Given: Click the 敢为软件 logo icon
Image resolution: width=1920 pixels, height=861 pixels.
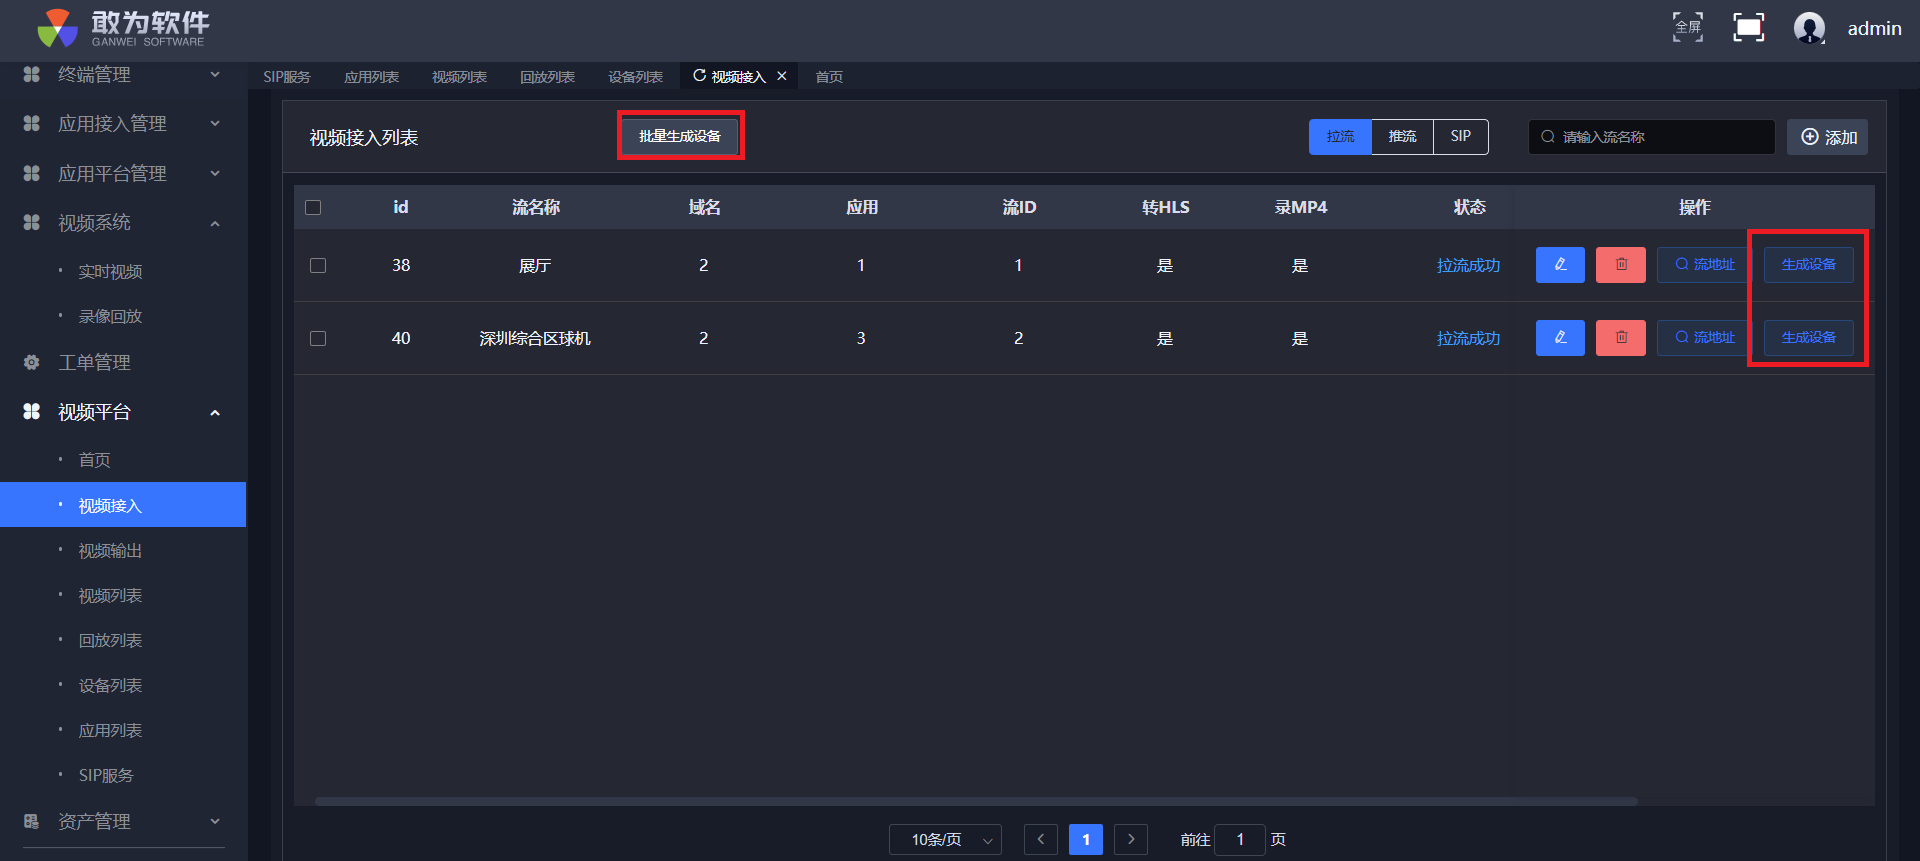Looking at the screenshot, I should [x=57, y=28].
